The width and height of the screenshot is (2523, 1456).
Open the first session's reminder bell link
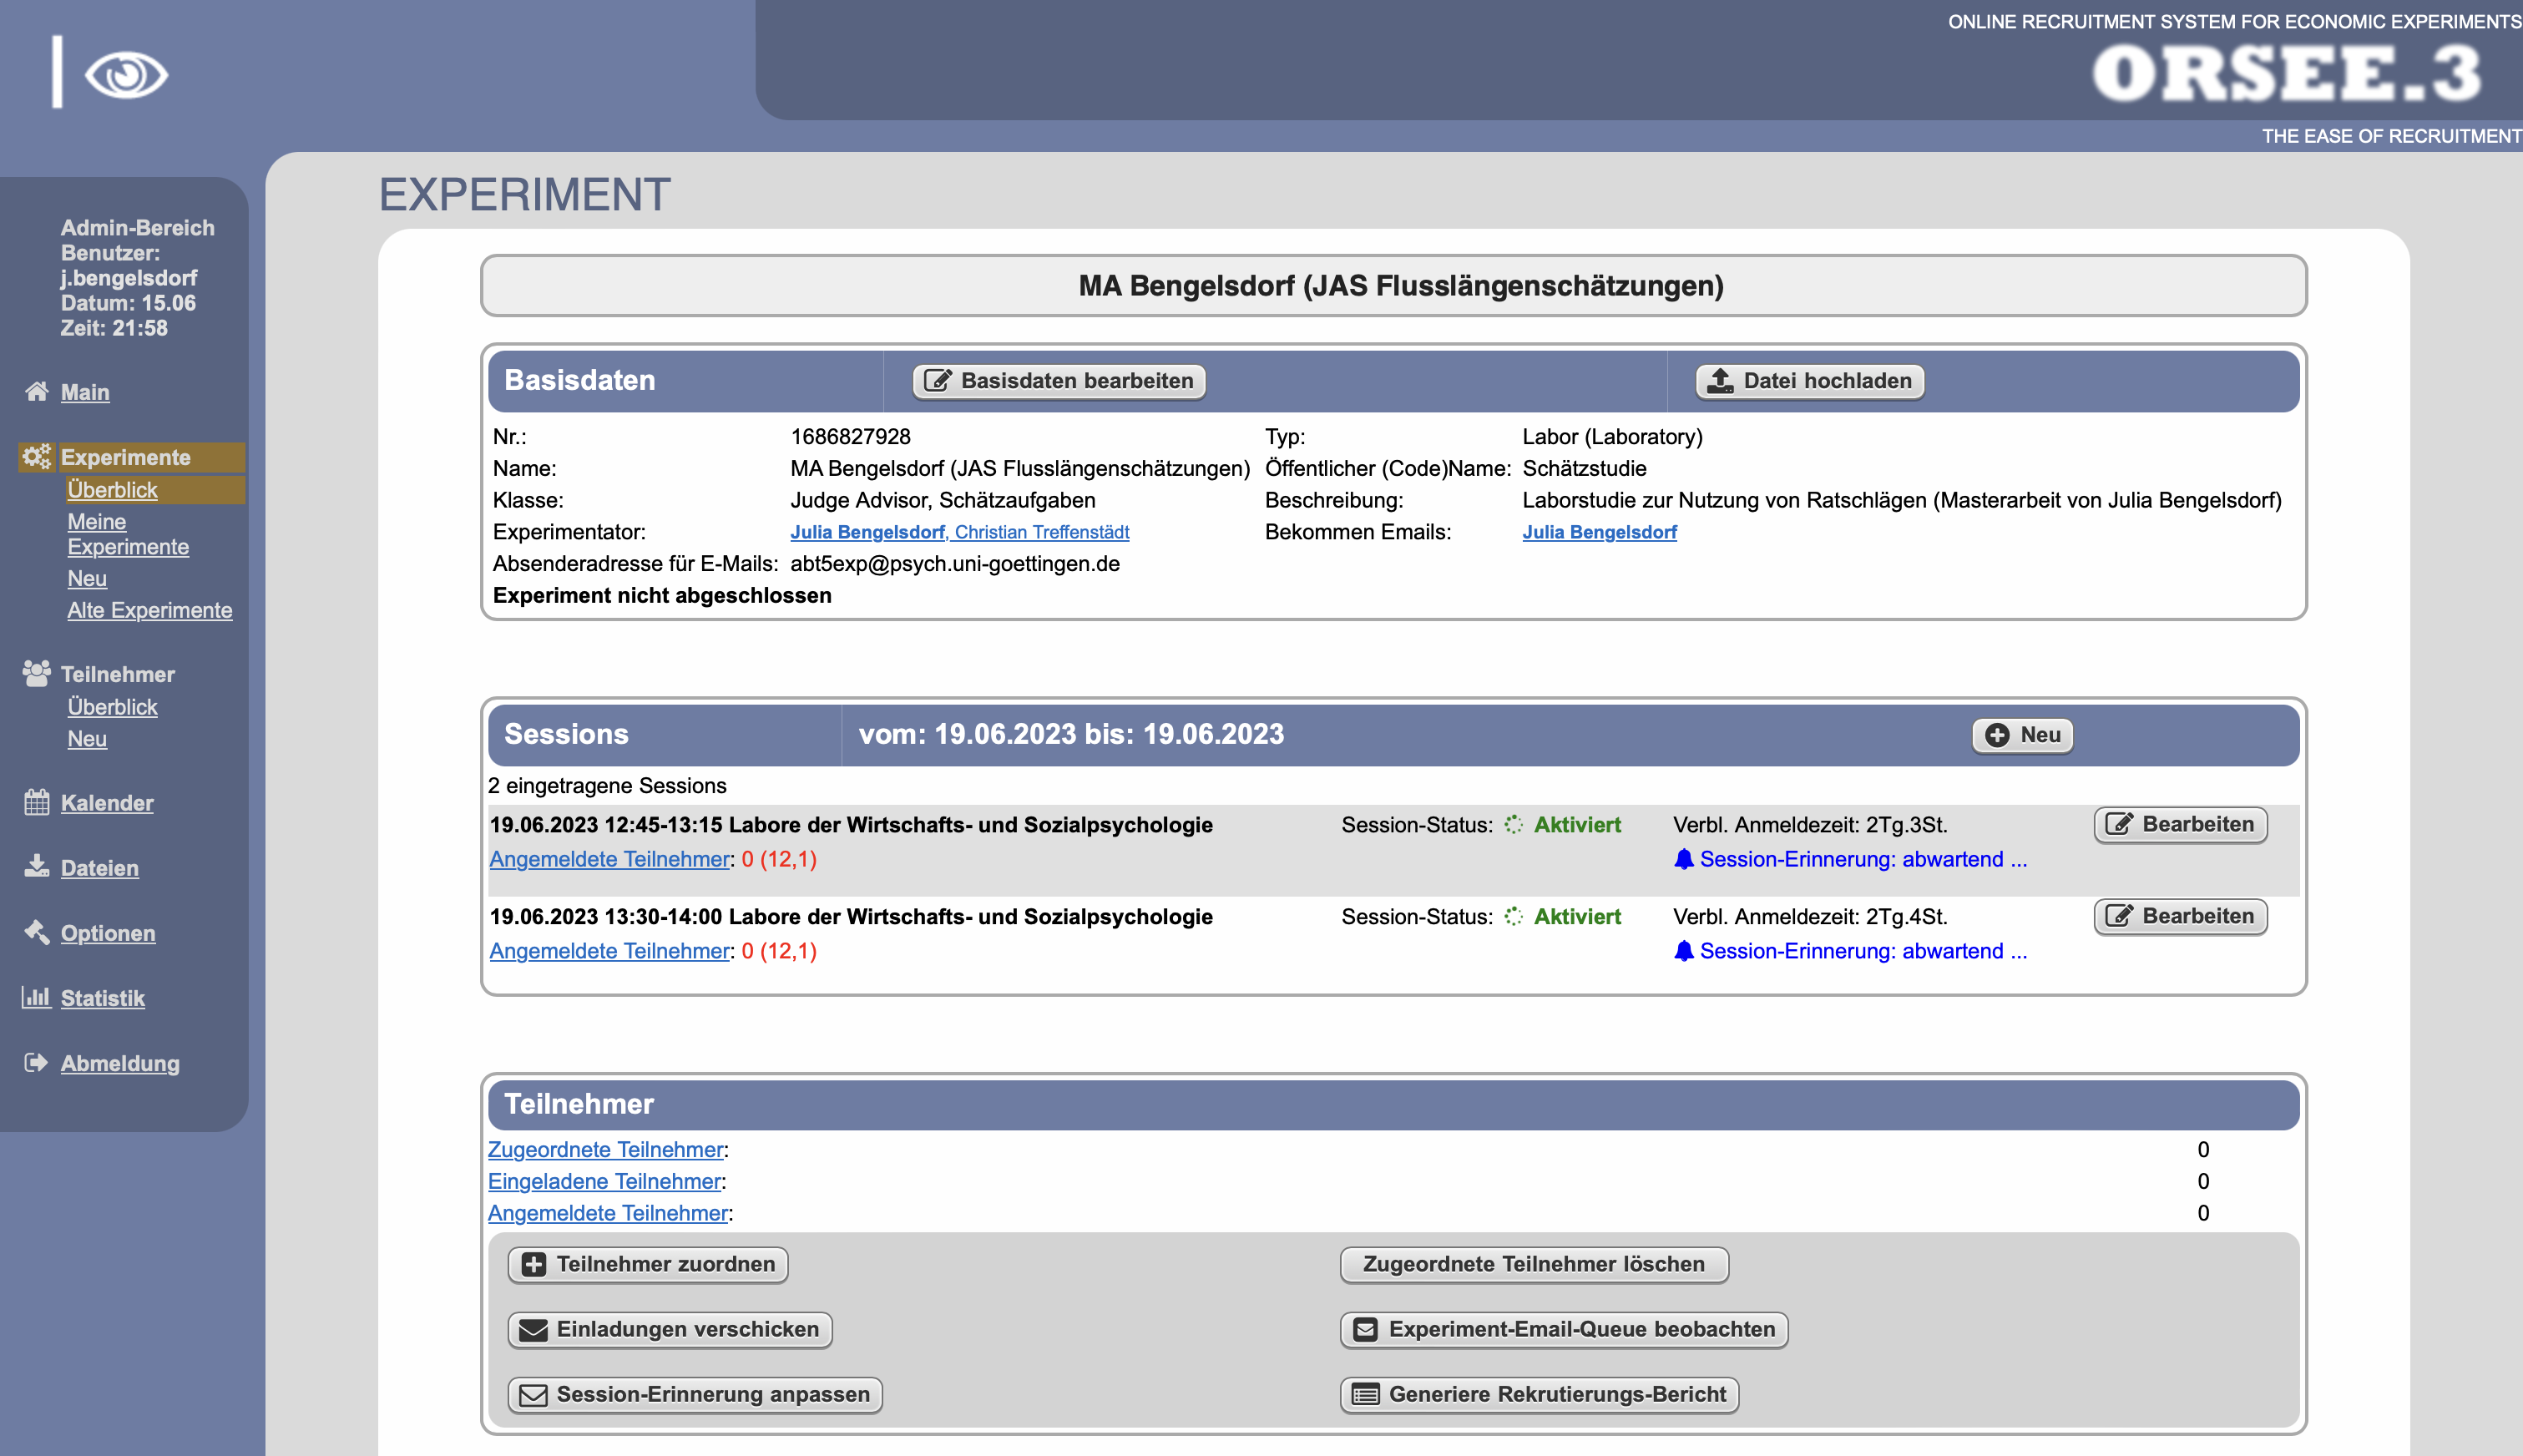[x=1850, y=859]
